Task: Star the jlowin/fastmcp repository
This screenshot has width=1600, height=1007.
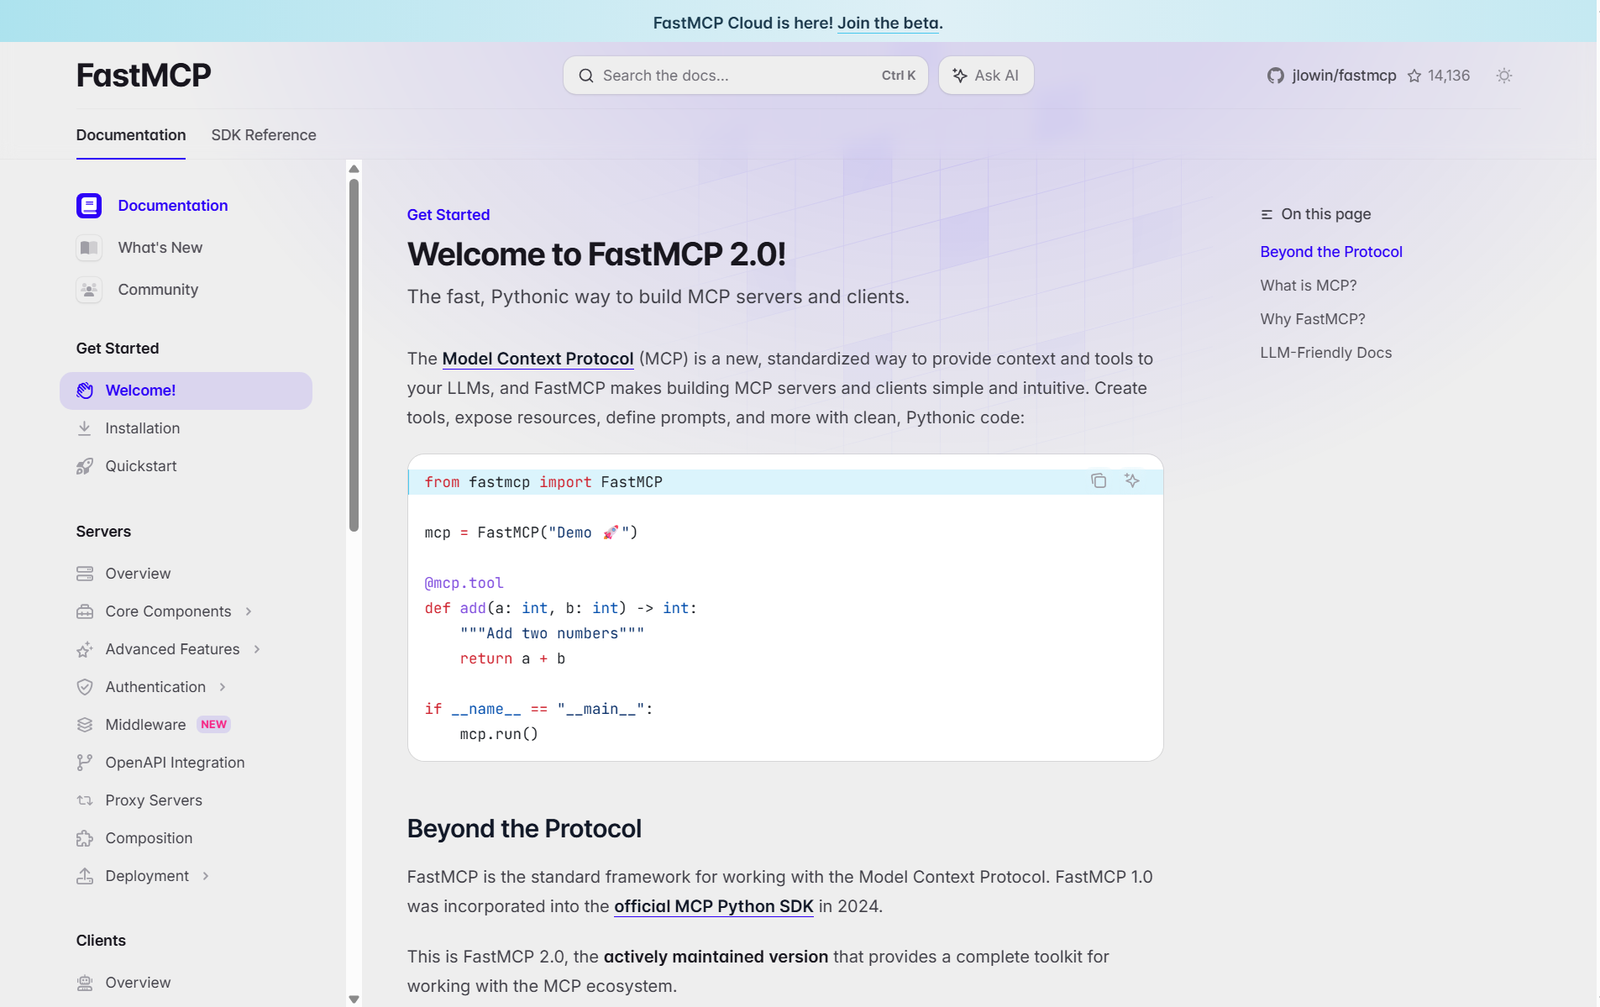Action: click(1414, 75)
